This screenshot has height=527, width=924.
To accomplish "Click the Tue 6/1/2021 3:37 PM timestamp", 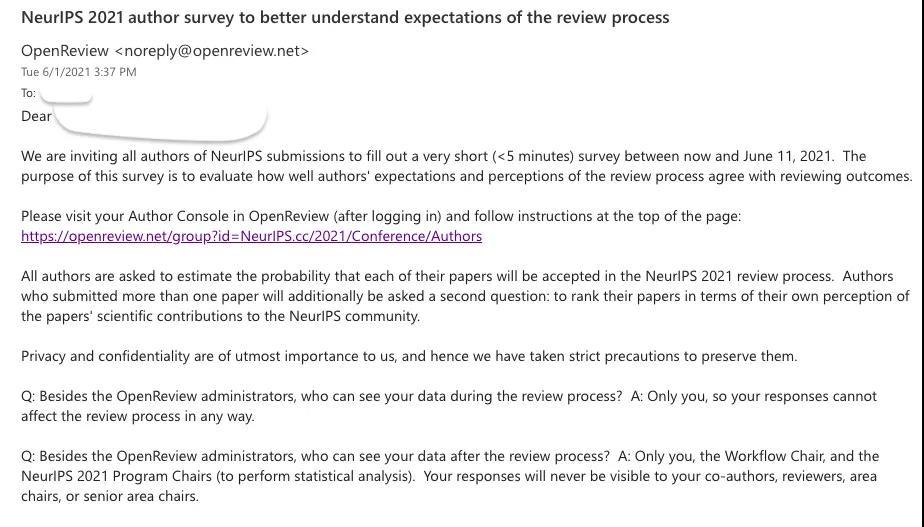I will [78, 72].
